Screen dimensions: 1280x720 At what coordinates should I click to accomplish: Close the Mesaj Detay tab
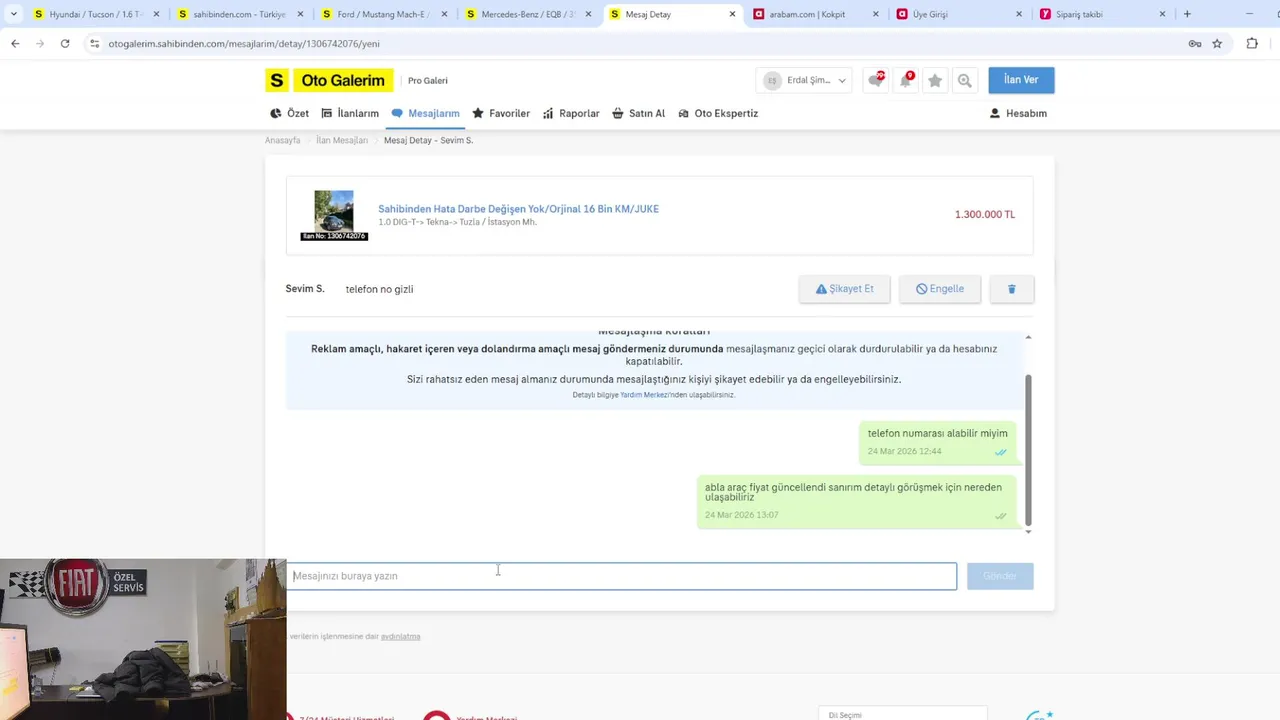tap(732, 14)
